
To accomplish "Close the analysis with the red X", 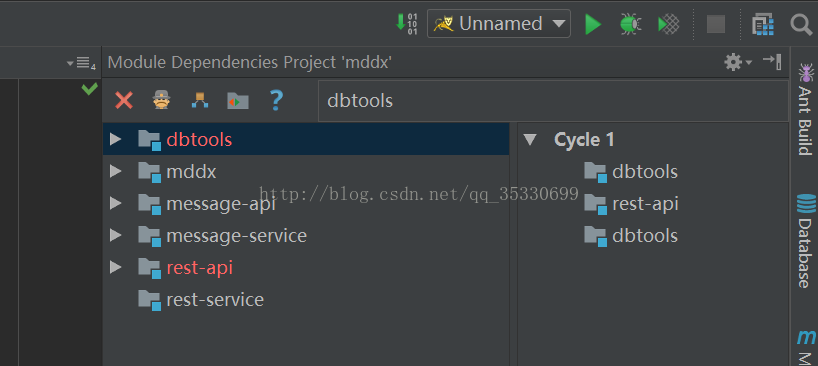I will [124, 100].
